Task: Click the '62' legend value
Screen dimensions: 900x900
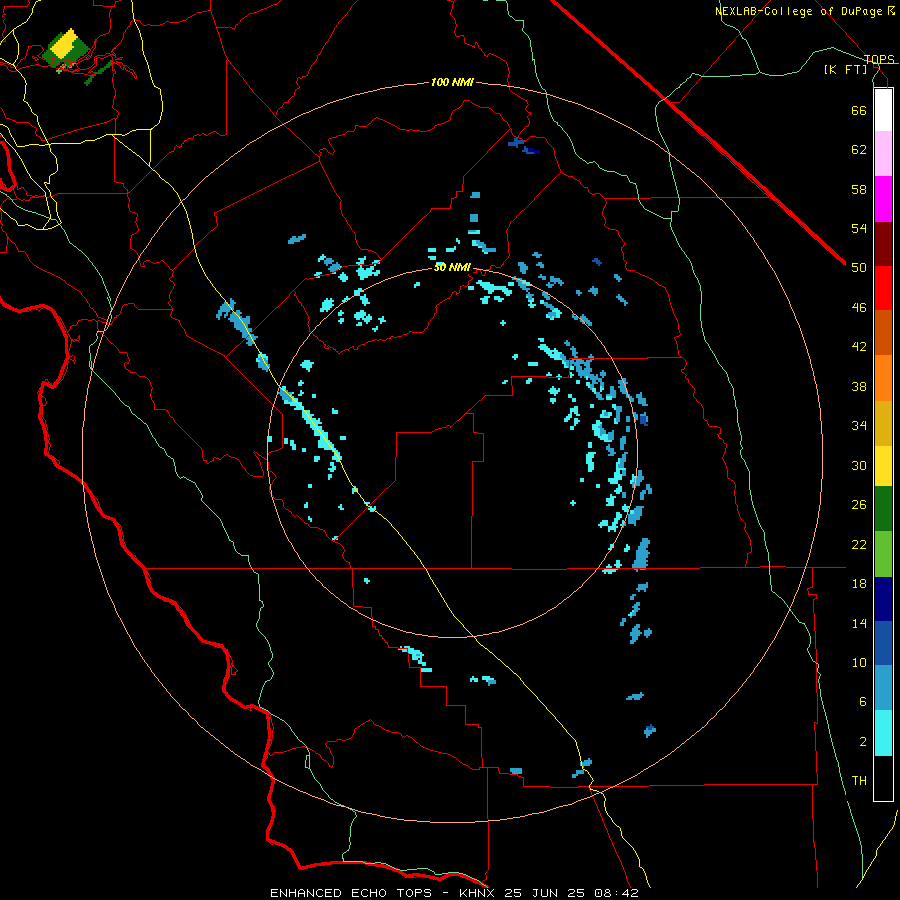Action: pos(859,150)
